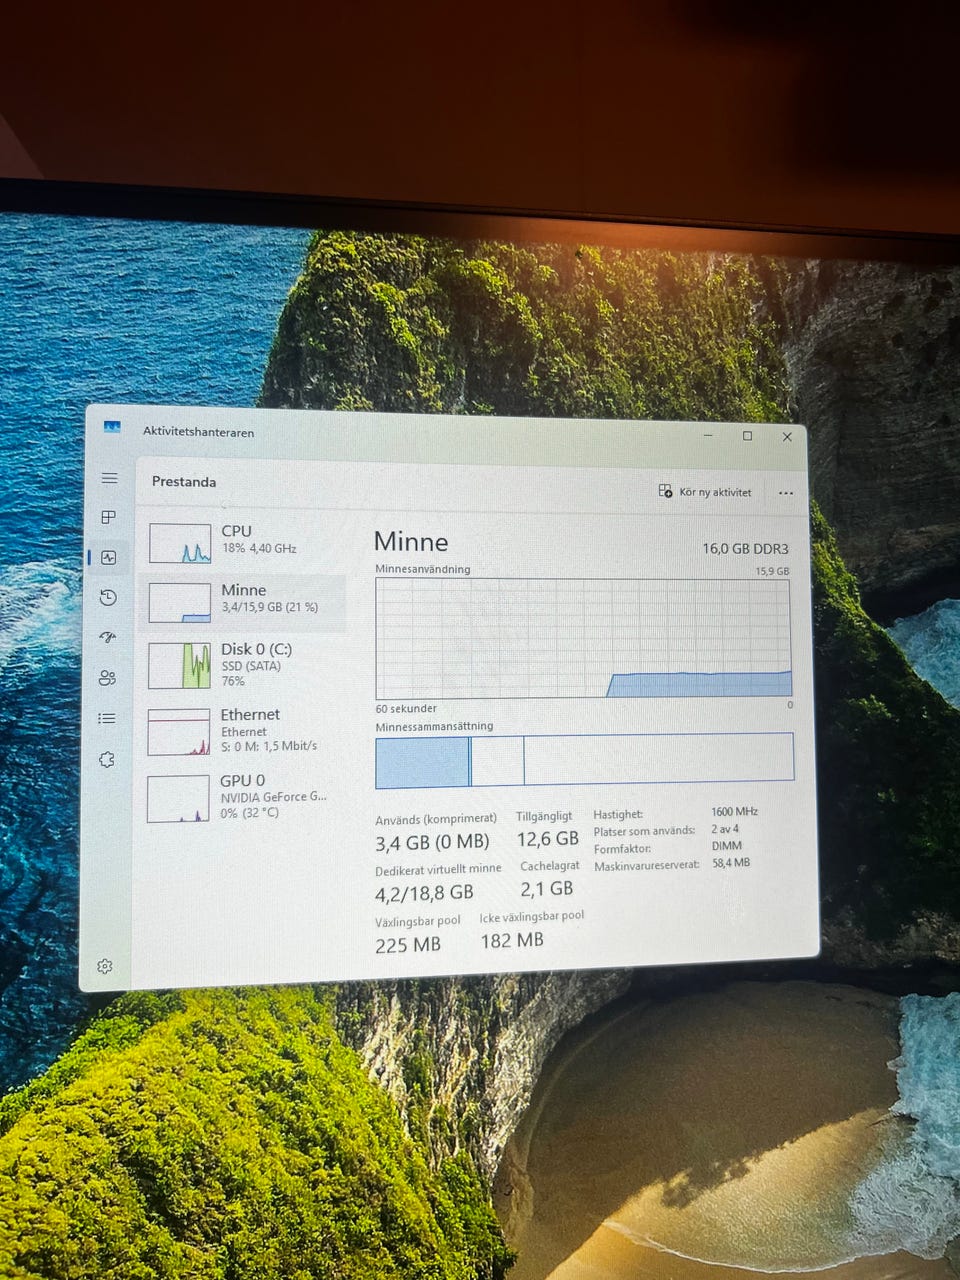The image size is (960, 1280).
Task: Click the "3,4 GB (0 MB)" used value
Action: (x=432, y=843)
